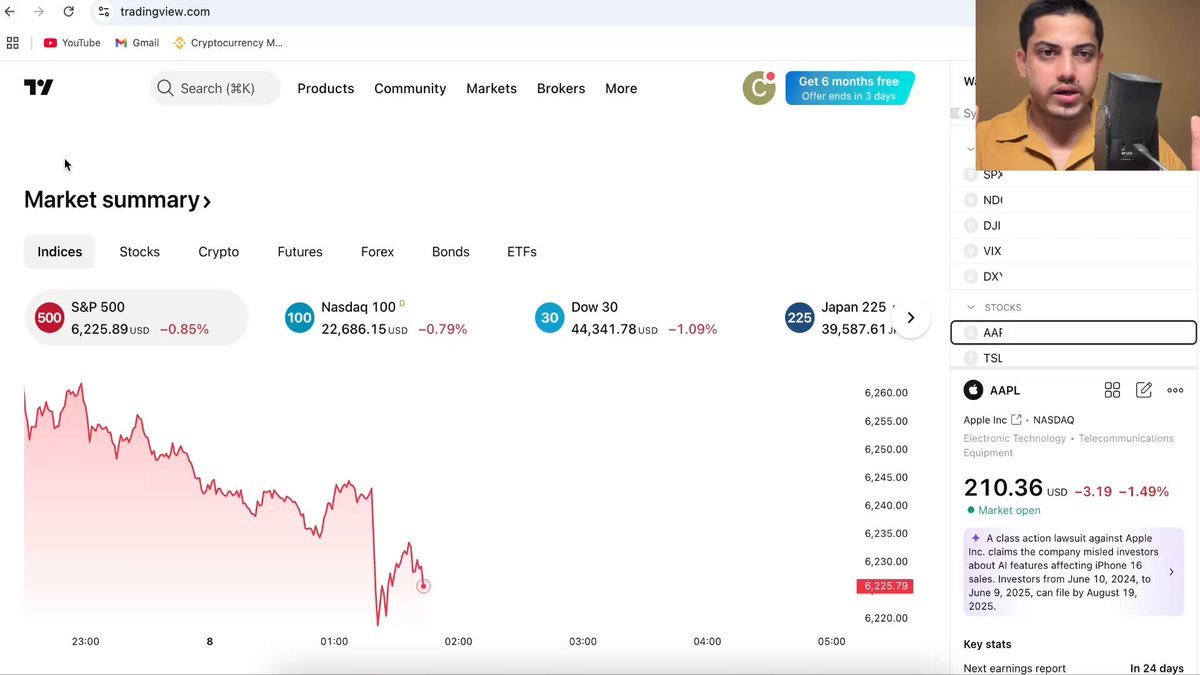
Task: Click the AAPL price 210.36
Action: (1002, 487)
